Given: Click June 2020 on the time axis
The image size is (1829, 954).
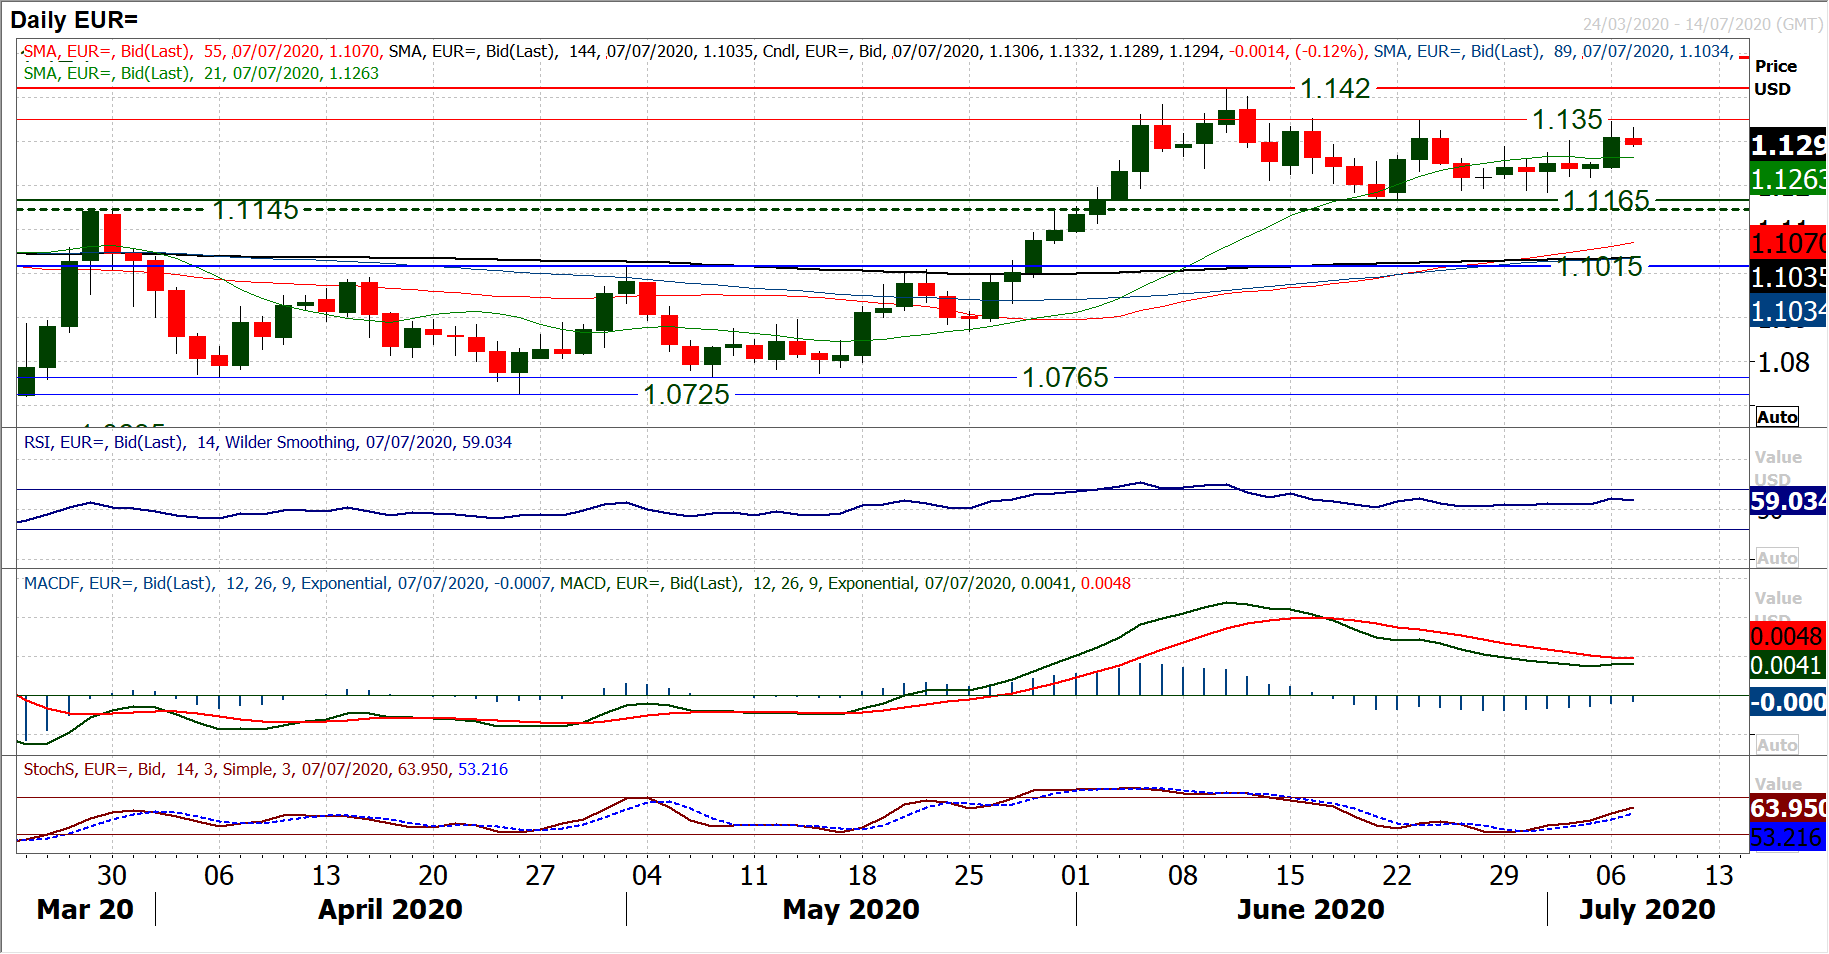Looking at the screenshot, I should click(x=1310, y=909).
